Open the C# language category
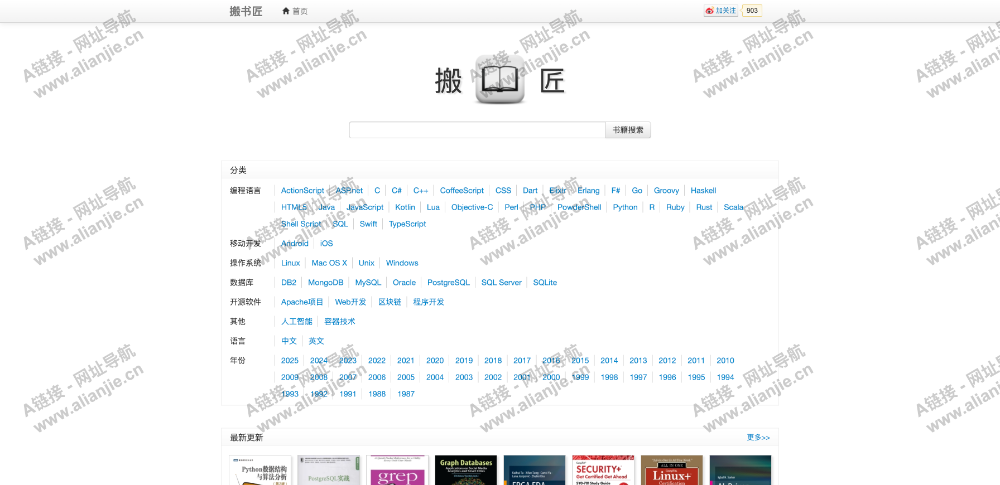The width and height of the screenshot is (1000, 485). pyautogui.click(x=397, y=190)
